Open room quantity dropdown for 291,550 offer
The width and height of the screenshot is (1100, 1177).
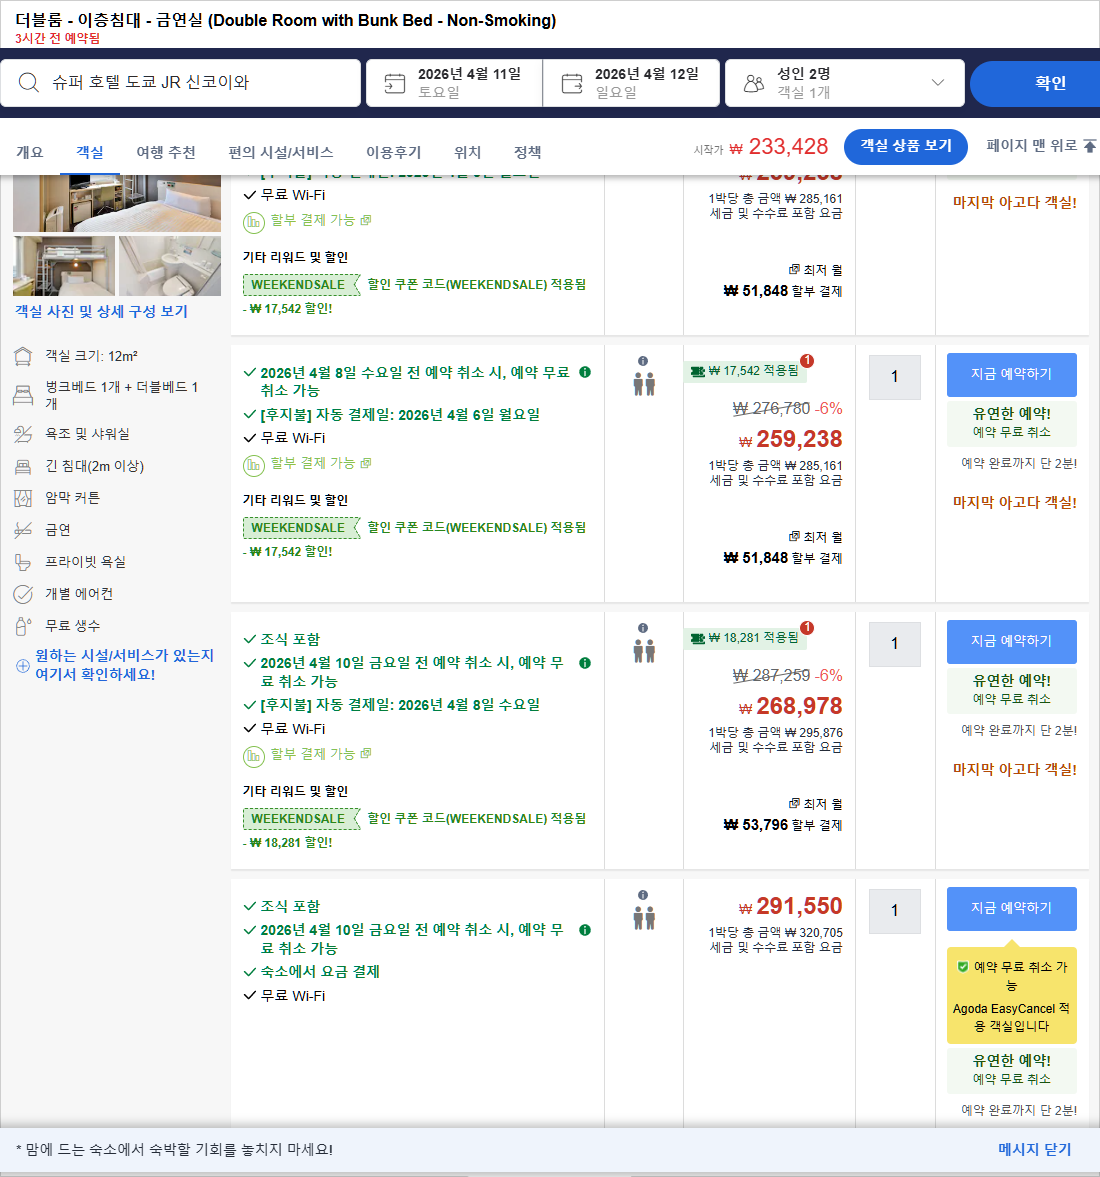894,911
